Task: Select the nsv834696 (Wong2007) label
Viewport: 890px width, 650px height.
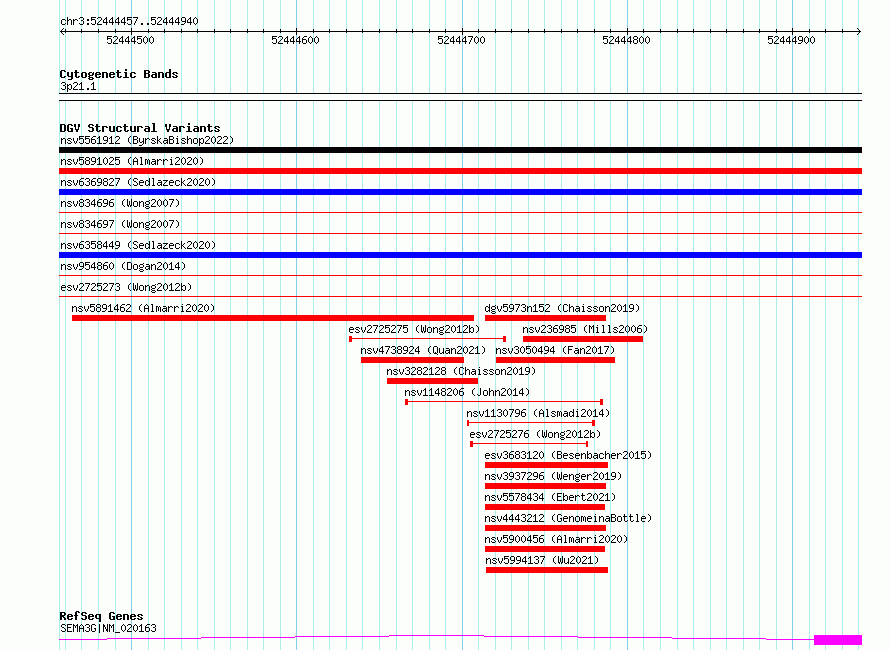Action: (x=120, y=203)
